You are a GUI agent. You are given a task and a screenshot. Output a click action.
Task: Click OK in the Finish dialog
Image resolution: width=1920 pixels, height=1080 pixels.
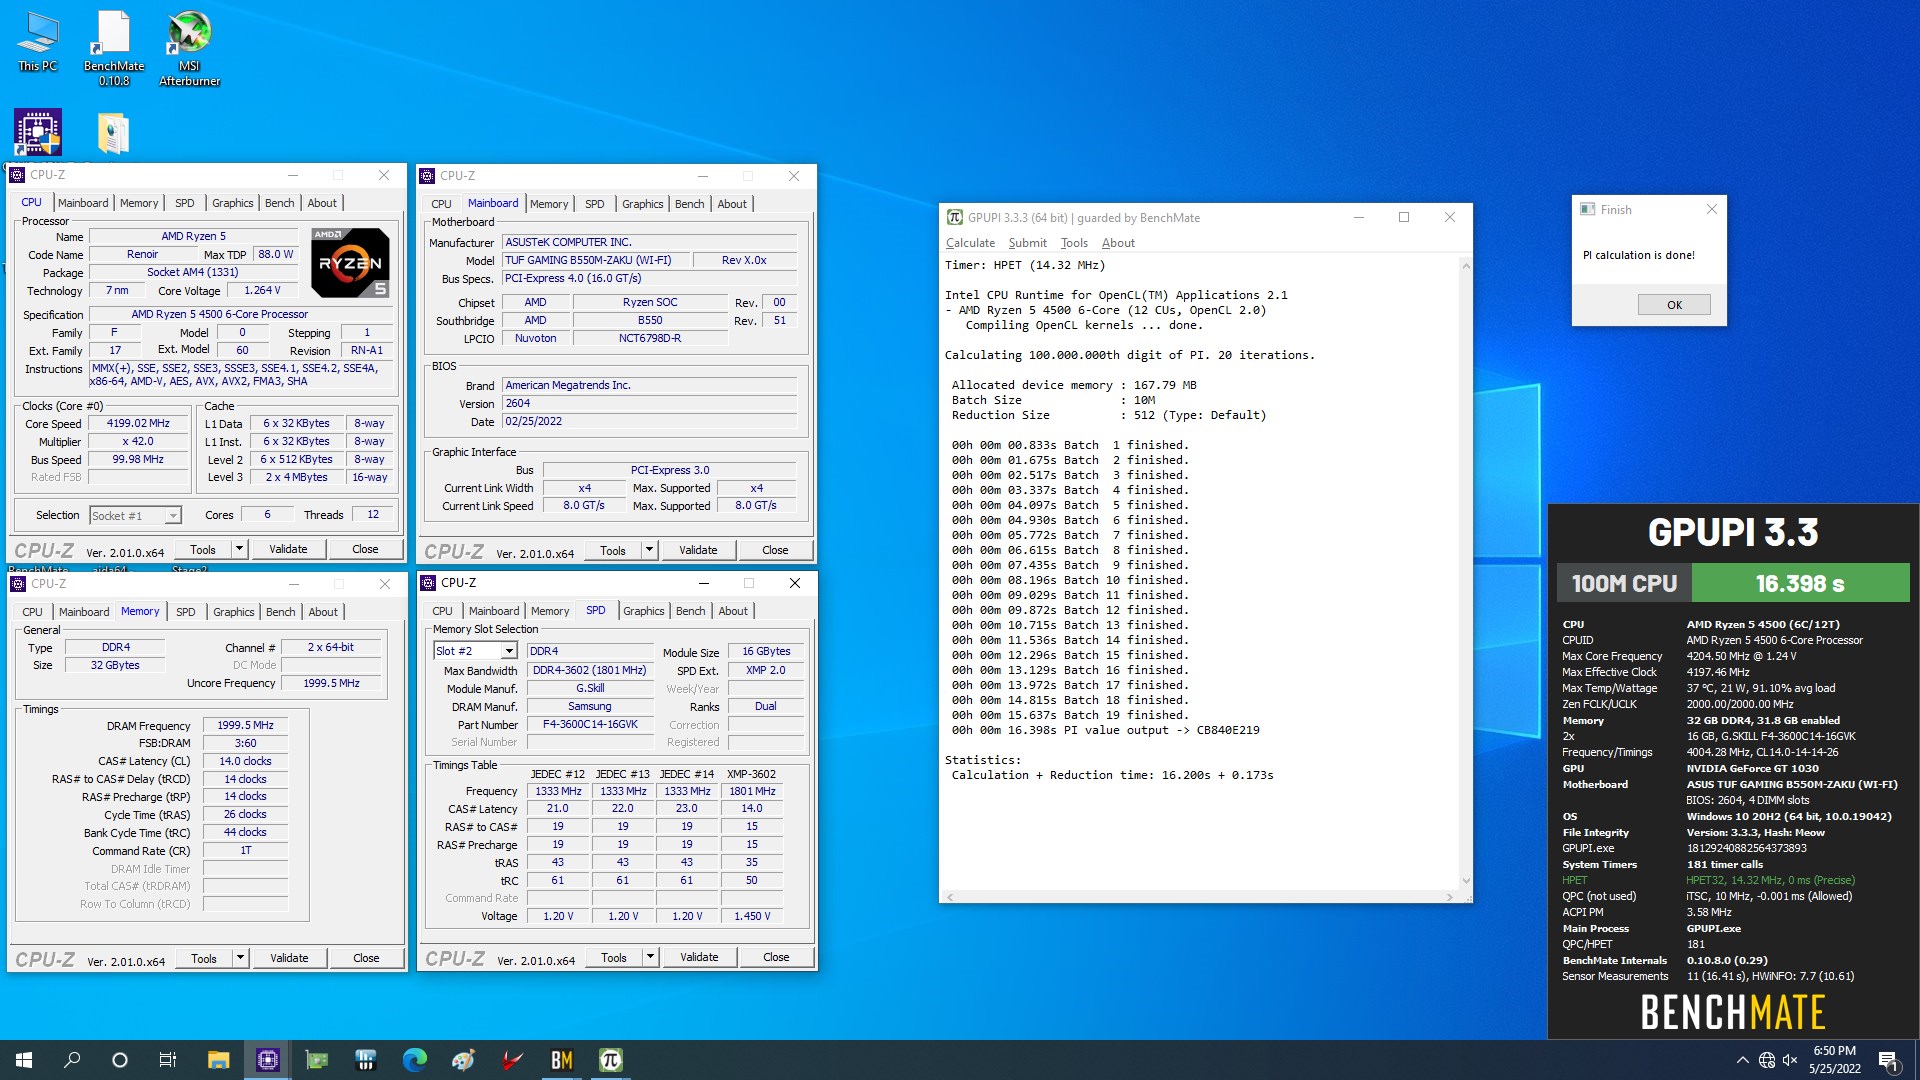1674,305
